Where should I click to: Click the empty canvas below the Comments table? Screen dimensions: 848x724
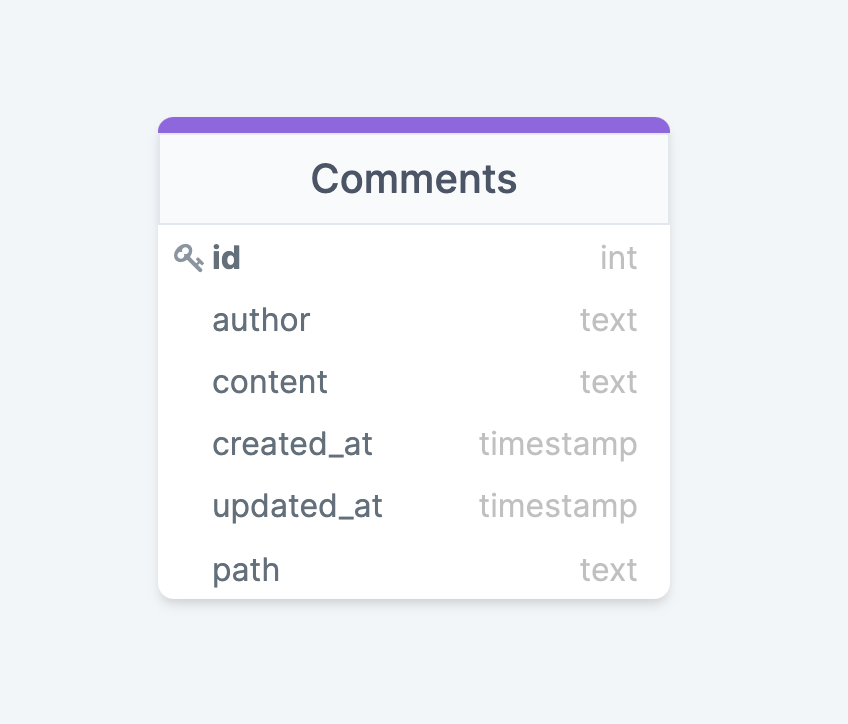point(413,662)
